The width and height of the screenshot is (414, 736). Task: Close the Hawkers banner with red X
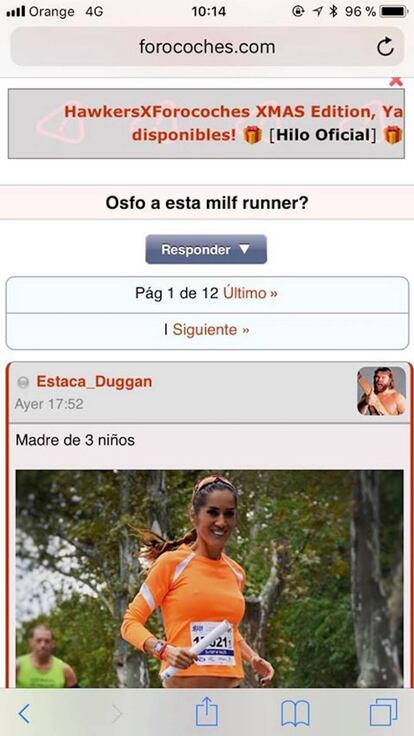pyautogui.click(x=396, y=81)
